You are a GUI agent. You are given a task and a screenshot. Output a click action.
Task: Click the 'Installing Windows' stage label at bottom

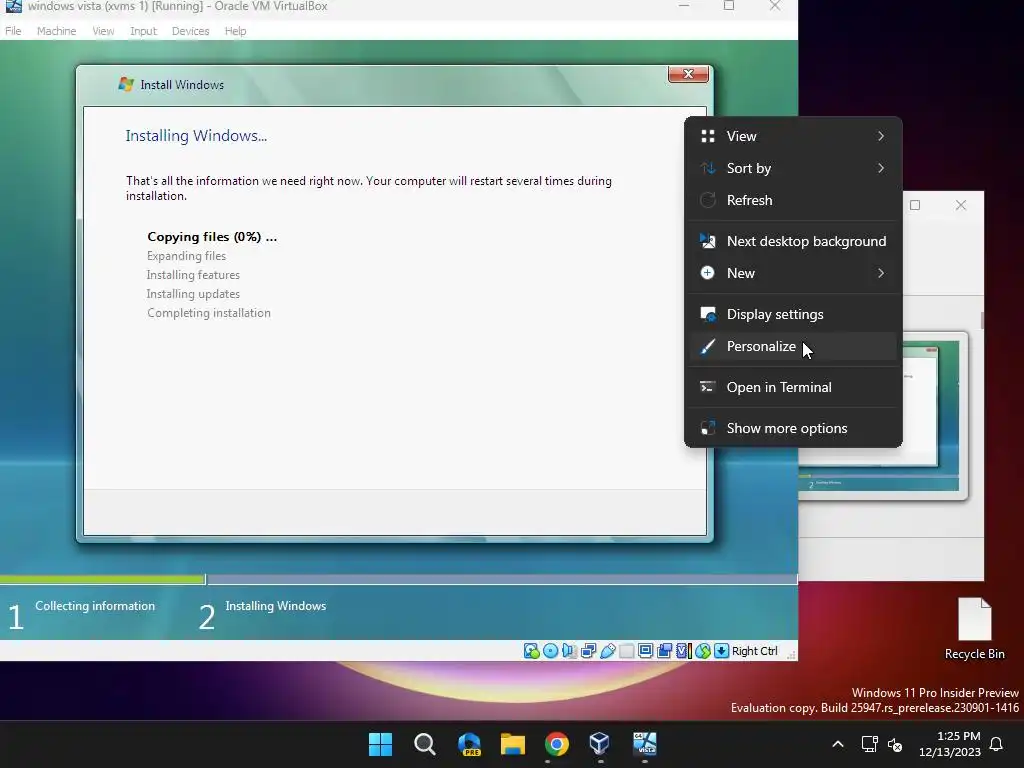(x=275, y=606)
